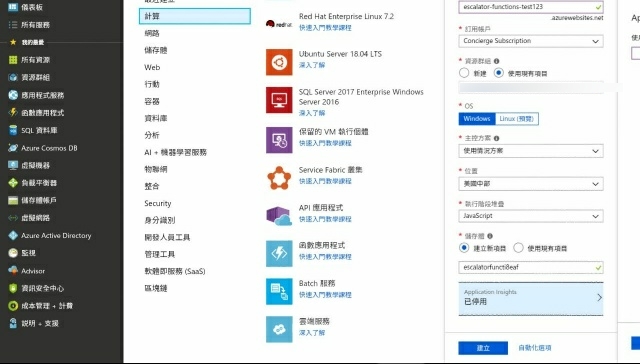This screenshot has width=640, height=364.
Task: Select the 區塊鏈 category
Action: pos(156,288)
